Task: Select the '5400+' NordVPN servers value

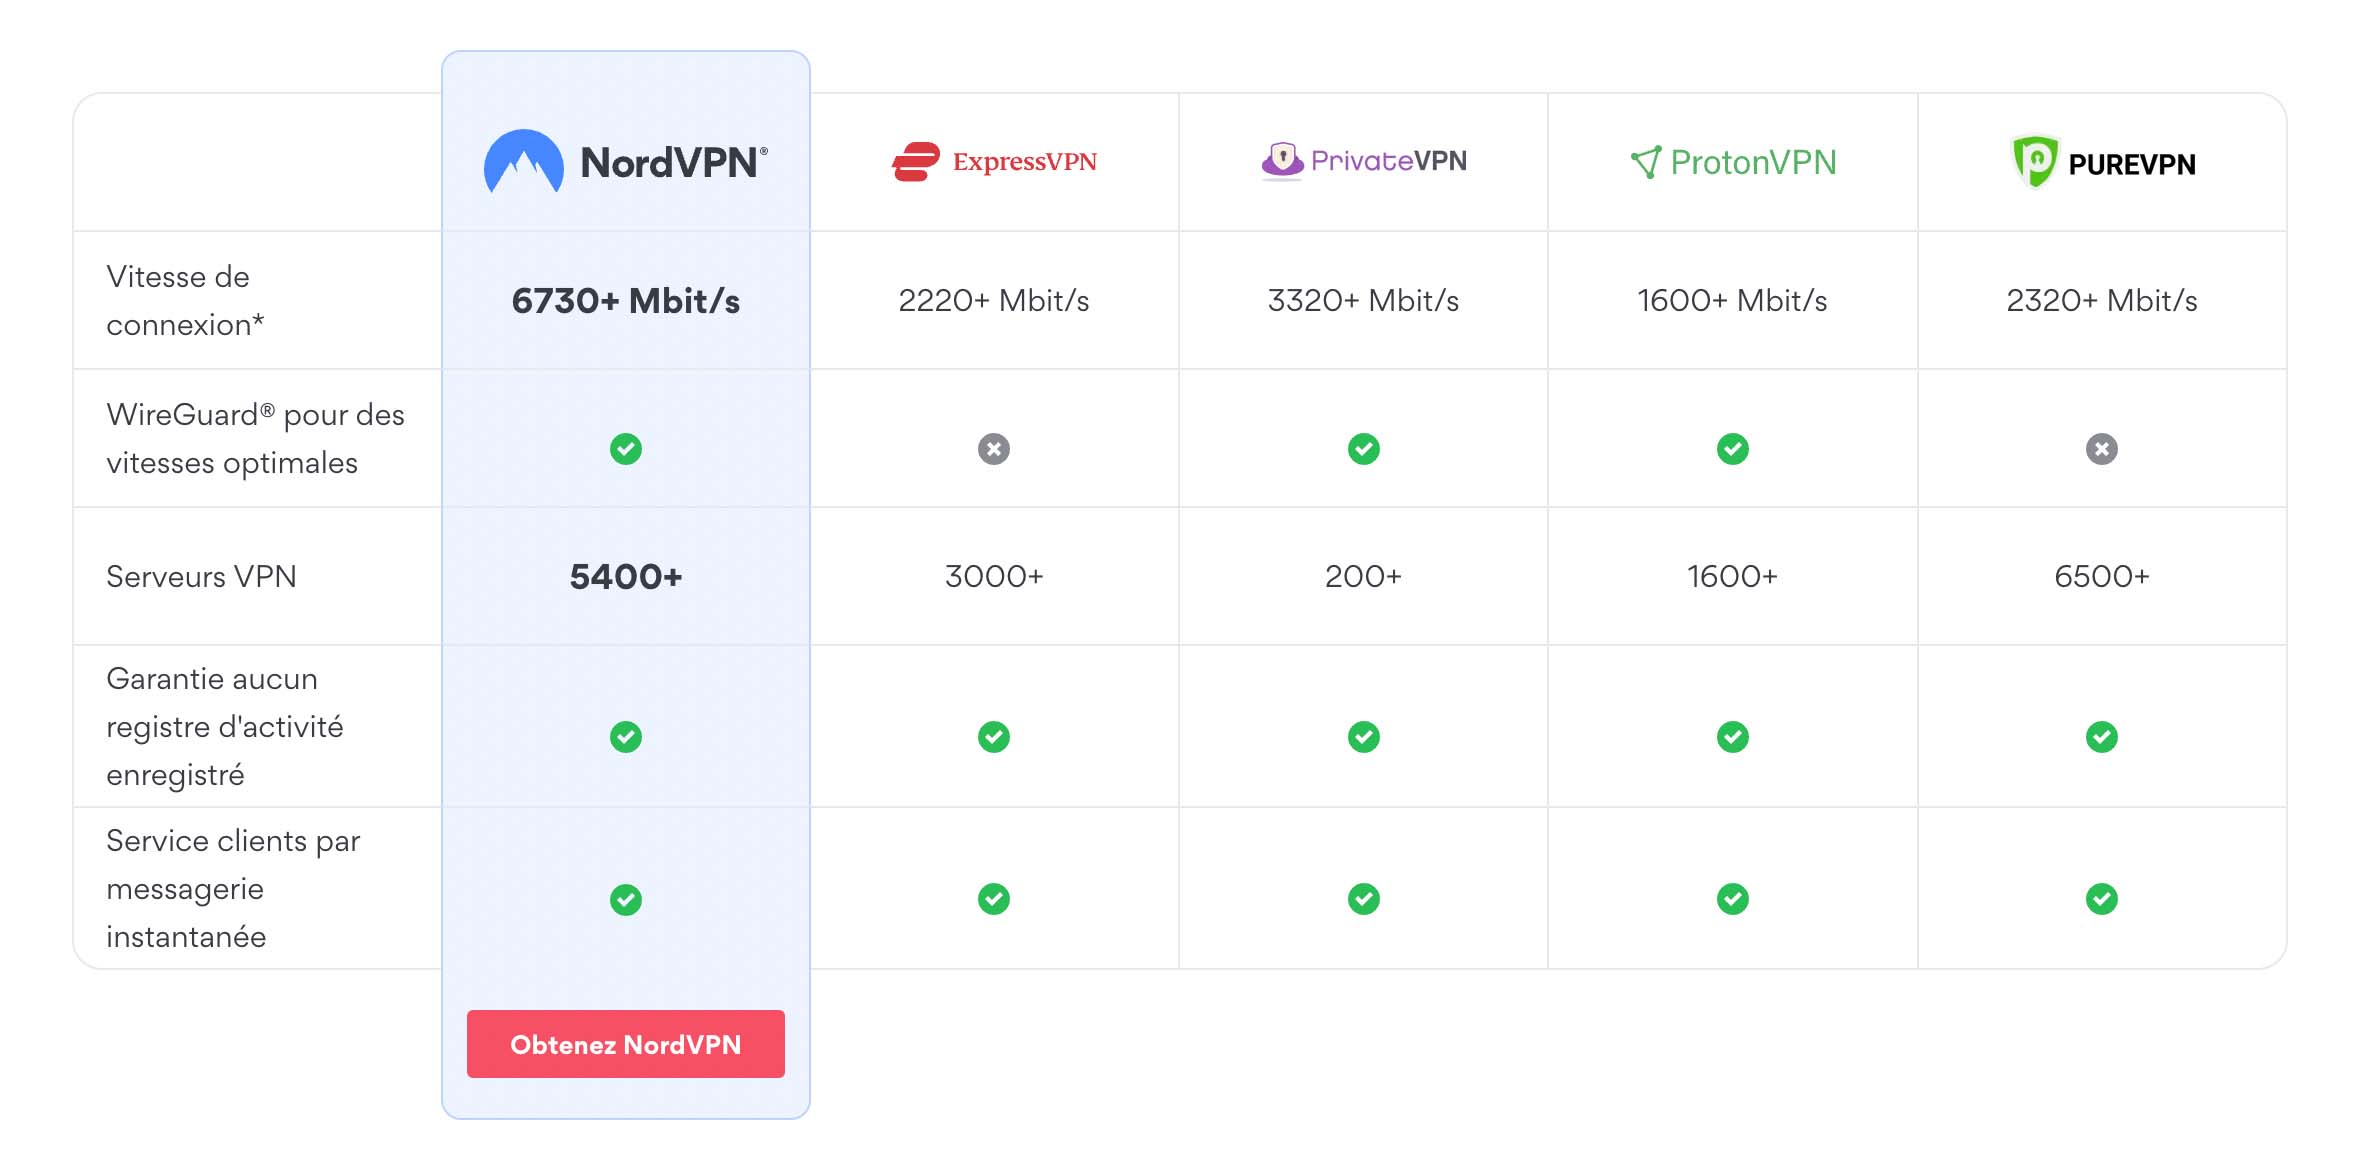Action: pos(626,577)
